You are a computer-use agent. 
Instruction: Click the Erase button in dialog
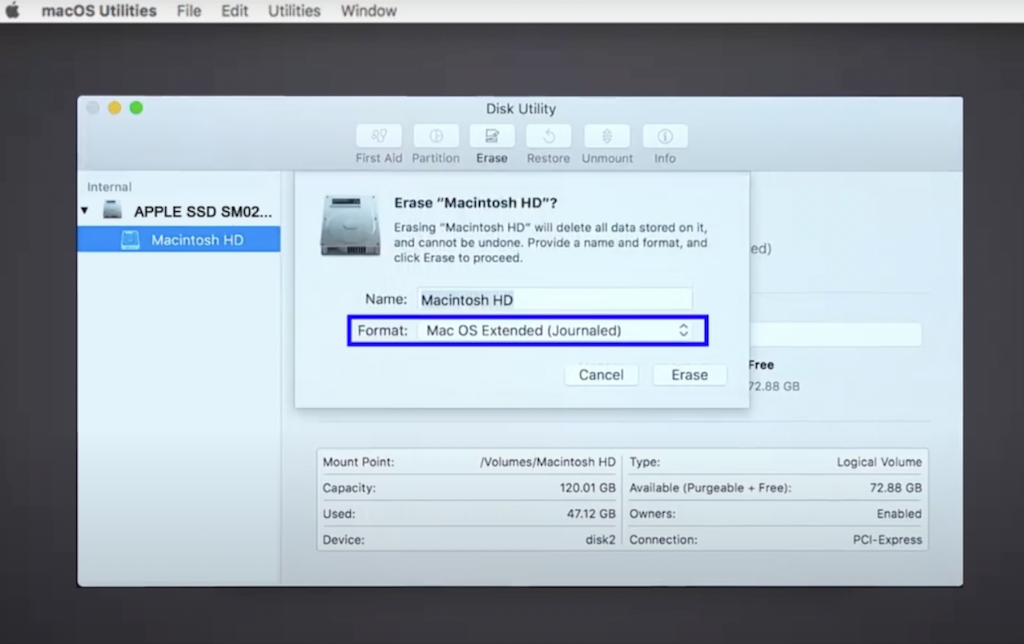pyautogui.click(x=690, y=375)
